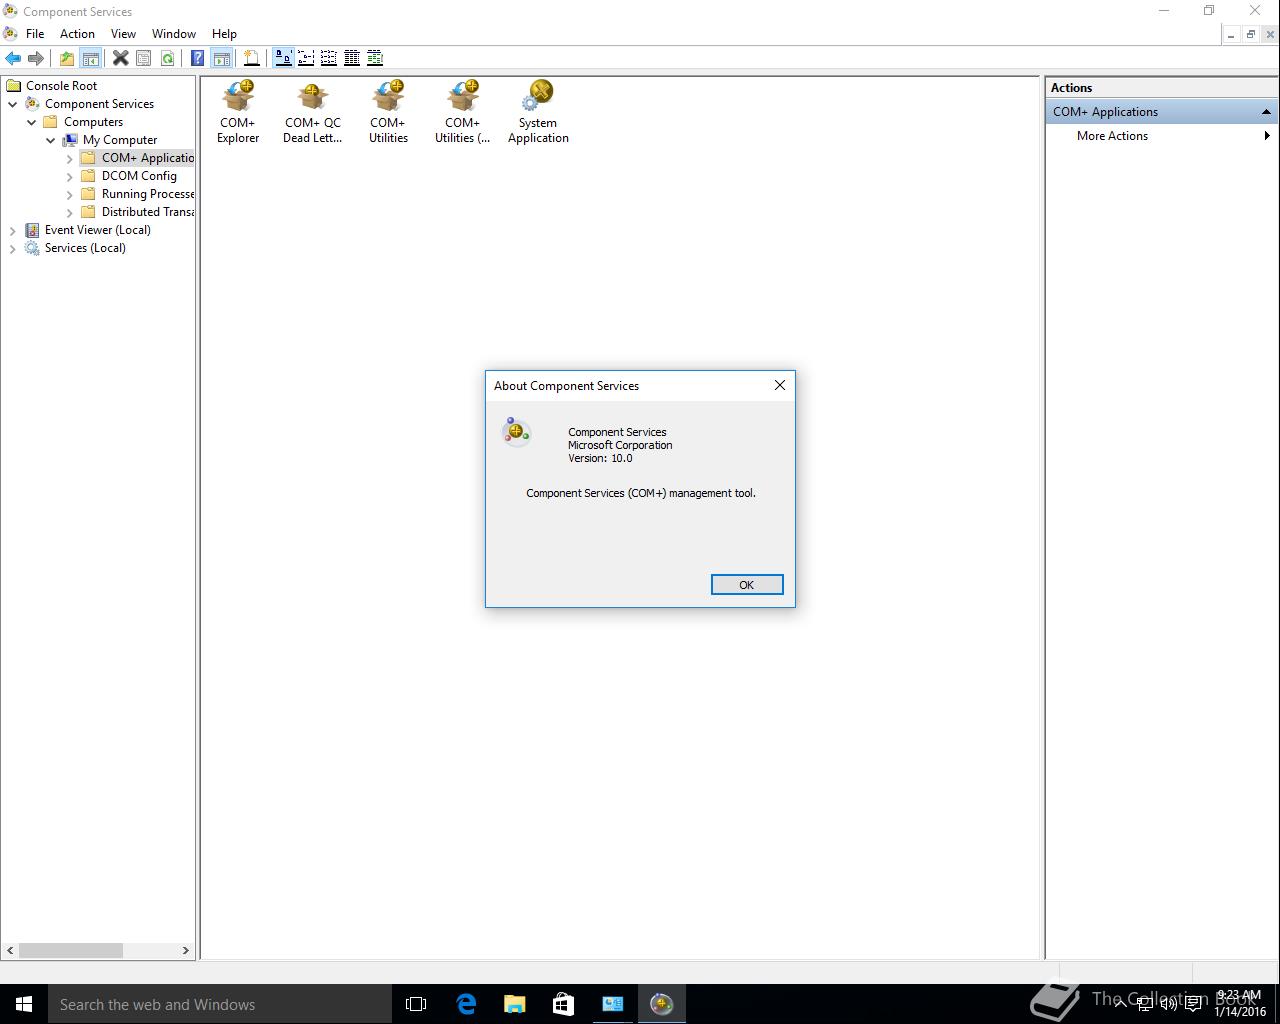This screenshot has width=1280, height=1024.
Task: Select Services (Local) in the tree
Action: coord(85,248)
